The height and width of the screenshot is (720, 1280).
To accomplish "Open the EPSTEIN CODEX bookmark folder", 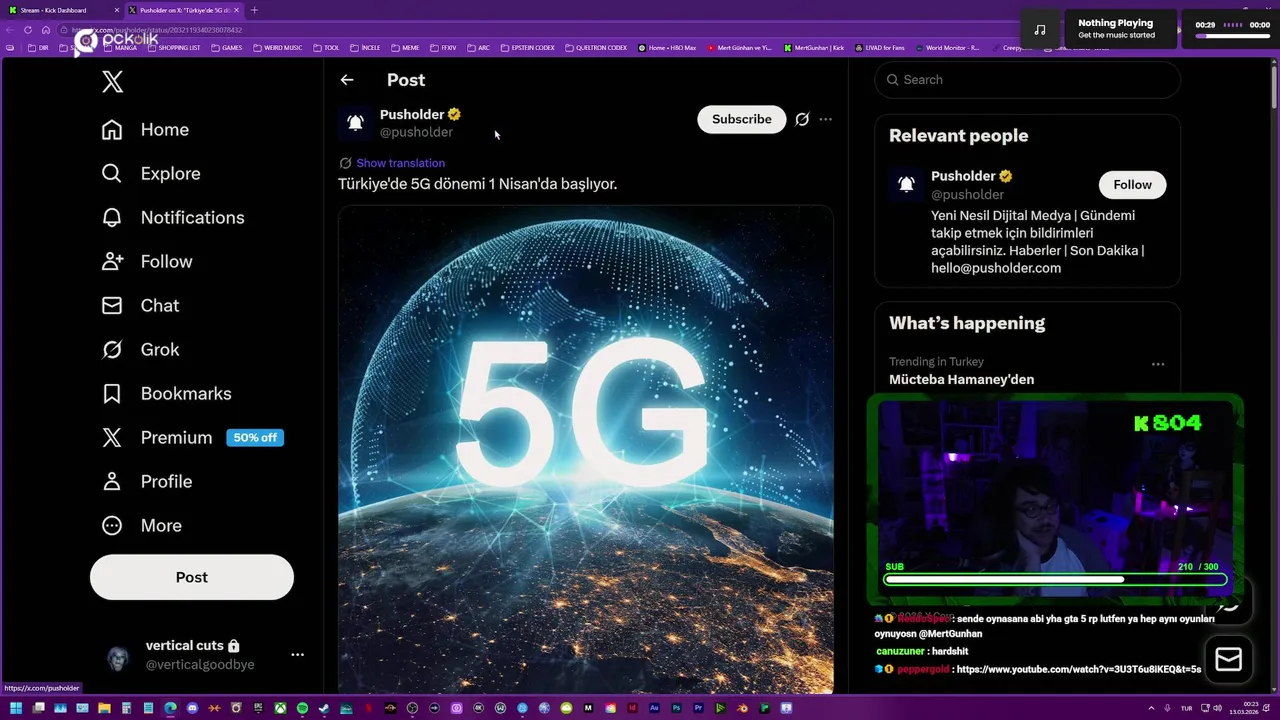I will pos(527,48).
